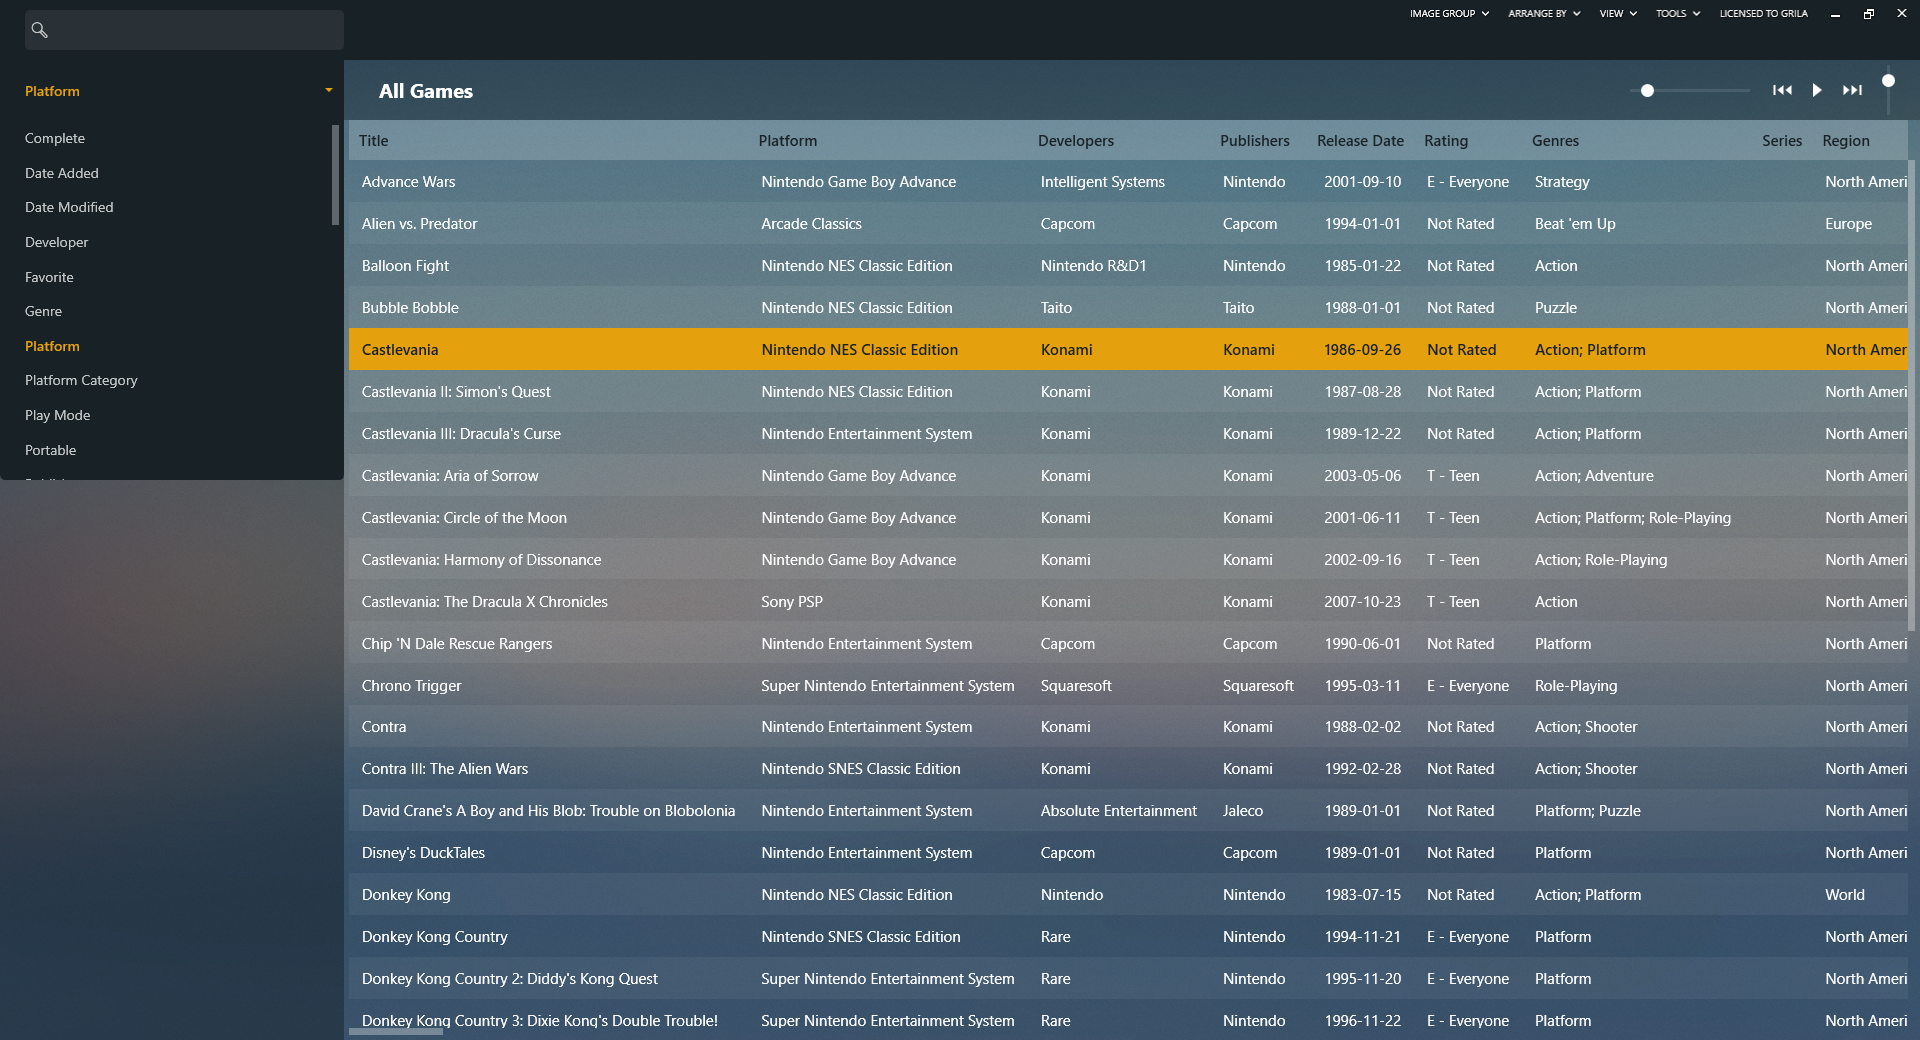Select Donkey Kong Country 2: Diddy's Kong Quest

click(x=510, y=979)
